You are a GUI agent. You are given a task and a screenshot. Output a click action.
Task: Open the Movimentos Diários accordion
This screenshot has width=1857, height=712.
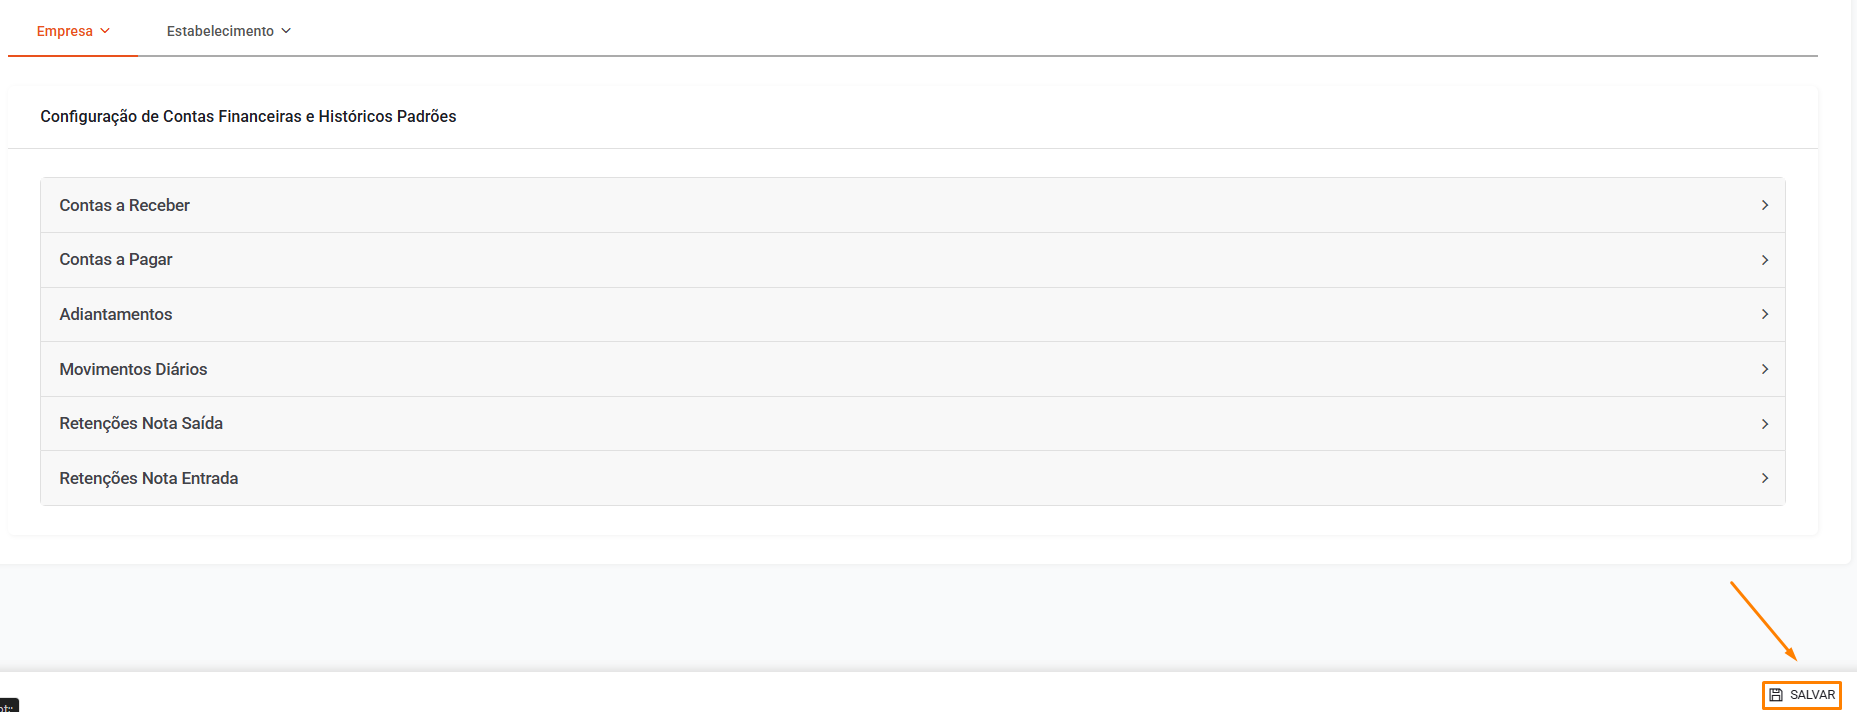tap(133, 369)
